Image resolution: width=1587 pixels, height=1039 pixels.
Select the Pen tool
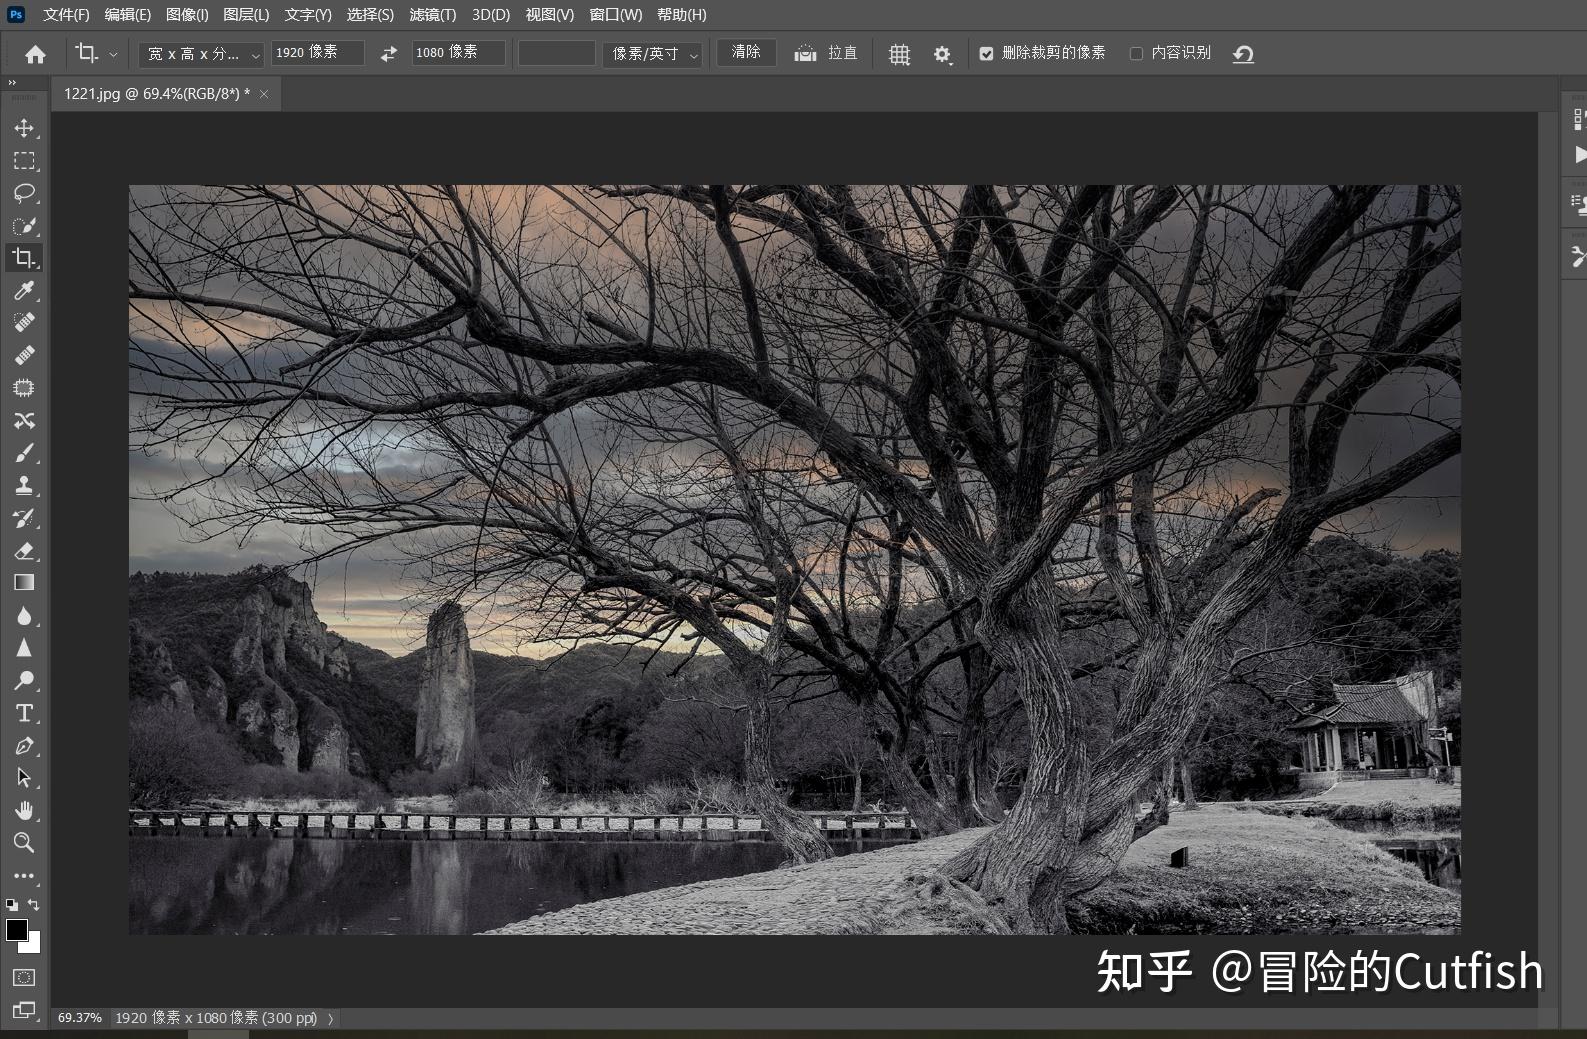tap(24, 746)
